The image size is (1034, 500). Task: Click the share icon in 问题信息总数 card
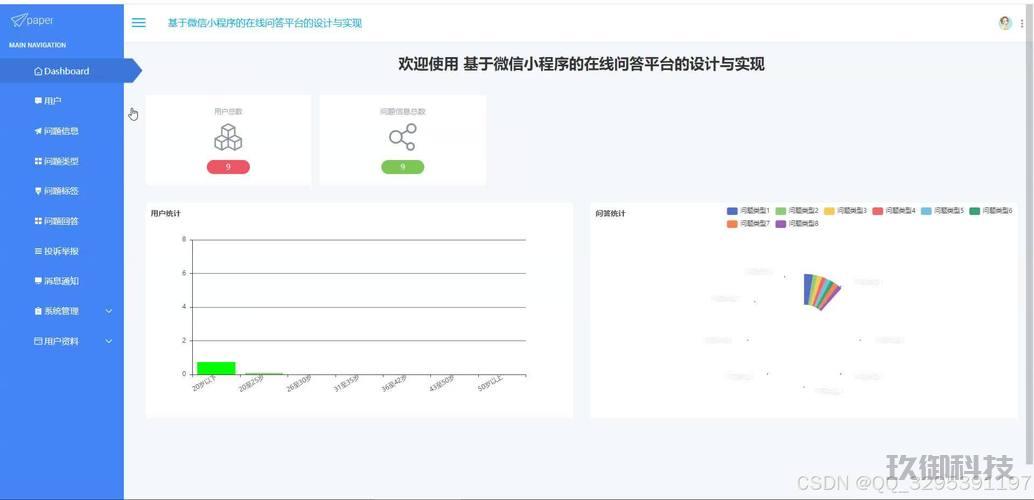pos(402,137)
